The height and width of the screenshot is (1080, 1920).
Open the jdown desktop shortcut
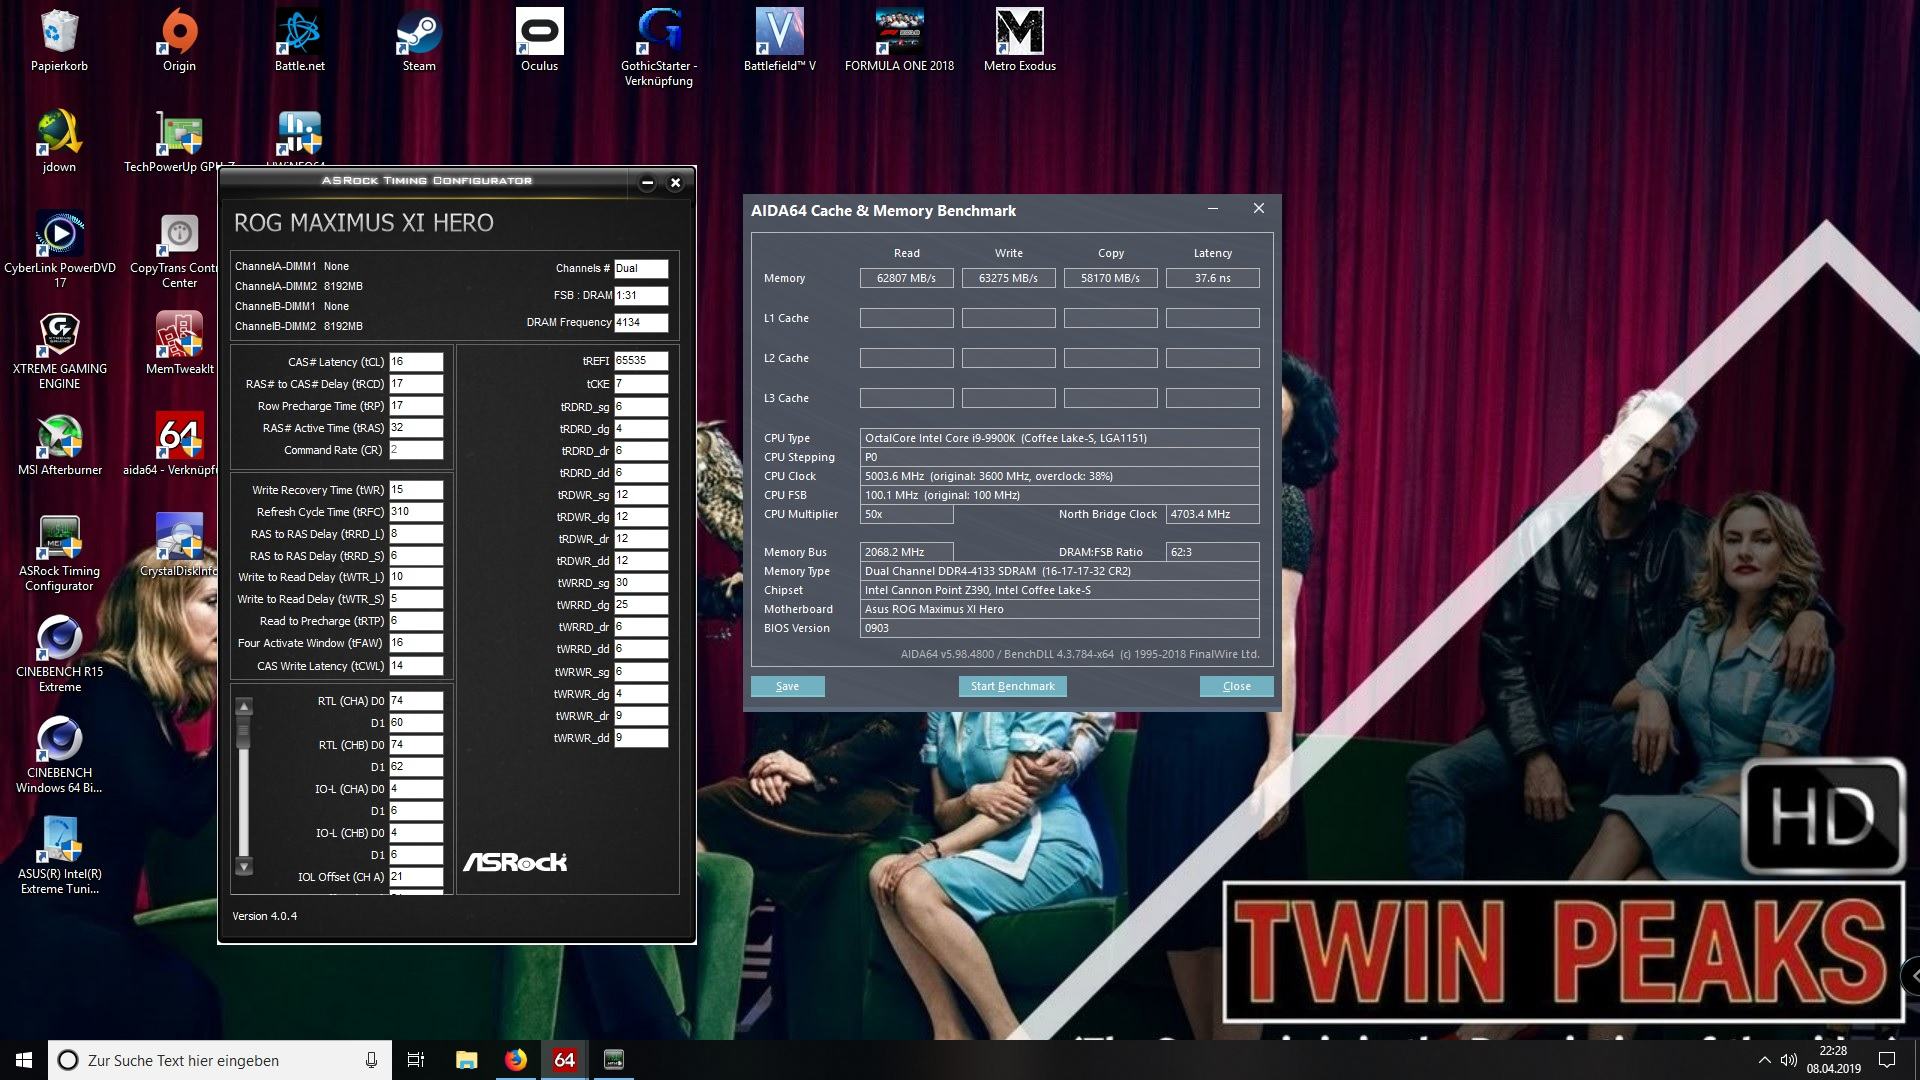(x=59, y=141)
